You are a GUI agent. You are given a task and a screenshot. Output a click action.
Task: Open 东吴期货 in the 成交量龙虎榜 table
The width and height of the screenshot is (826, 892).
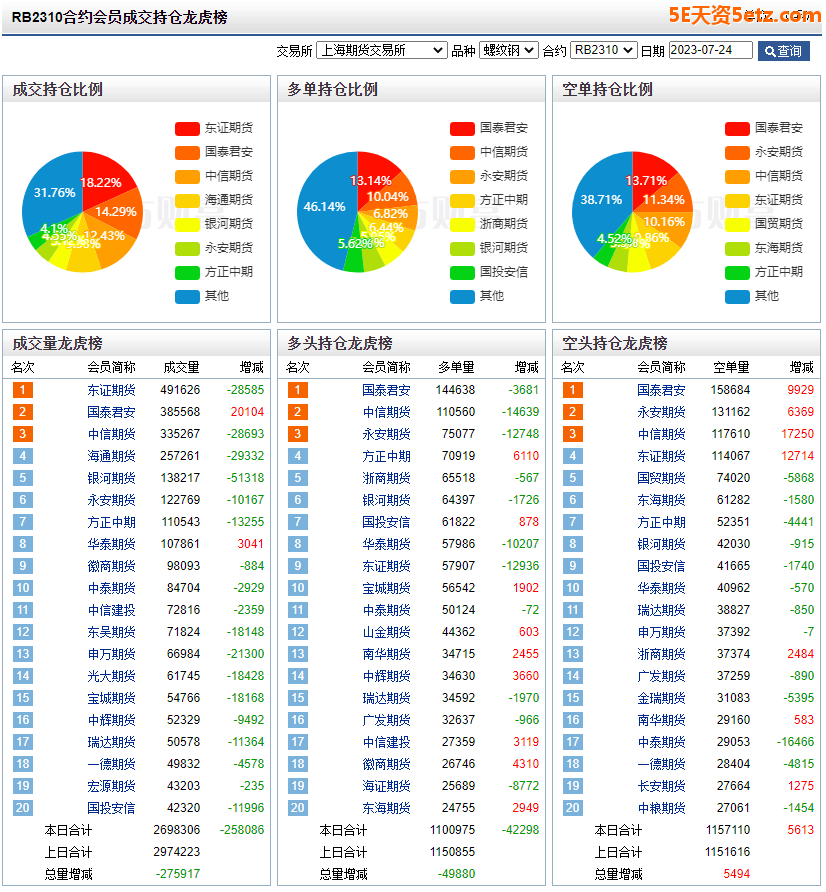click(111, 633)
